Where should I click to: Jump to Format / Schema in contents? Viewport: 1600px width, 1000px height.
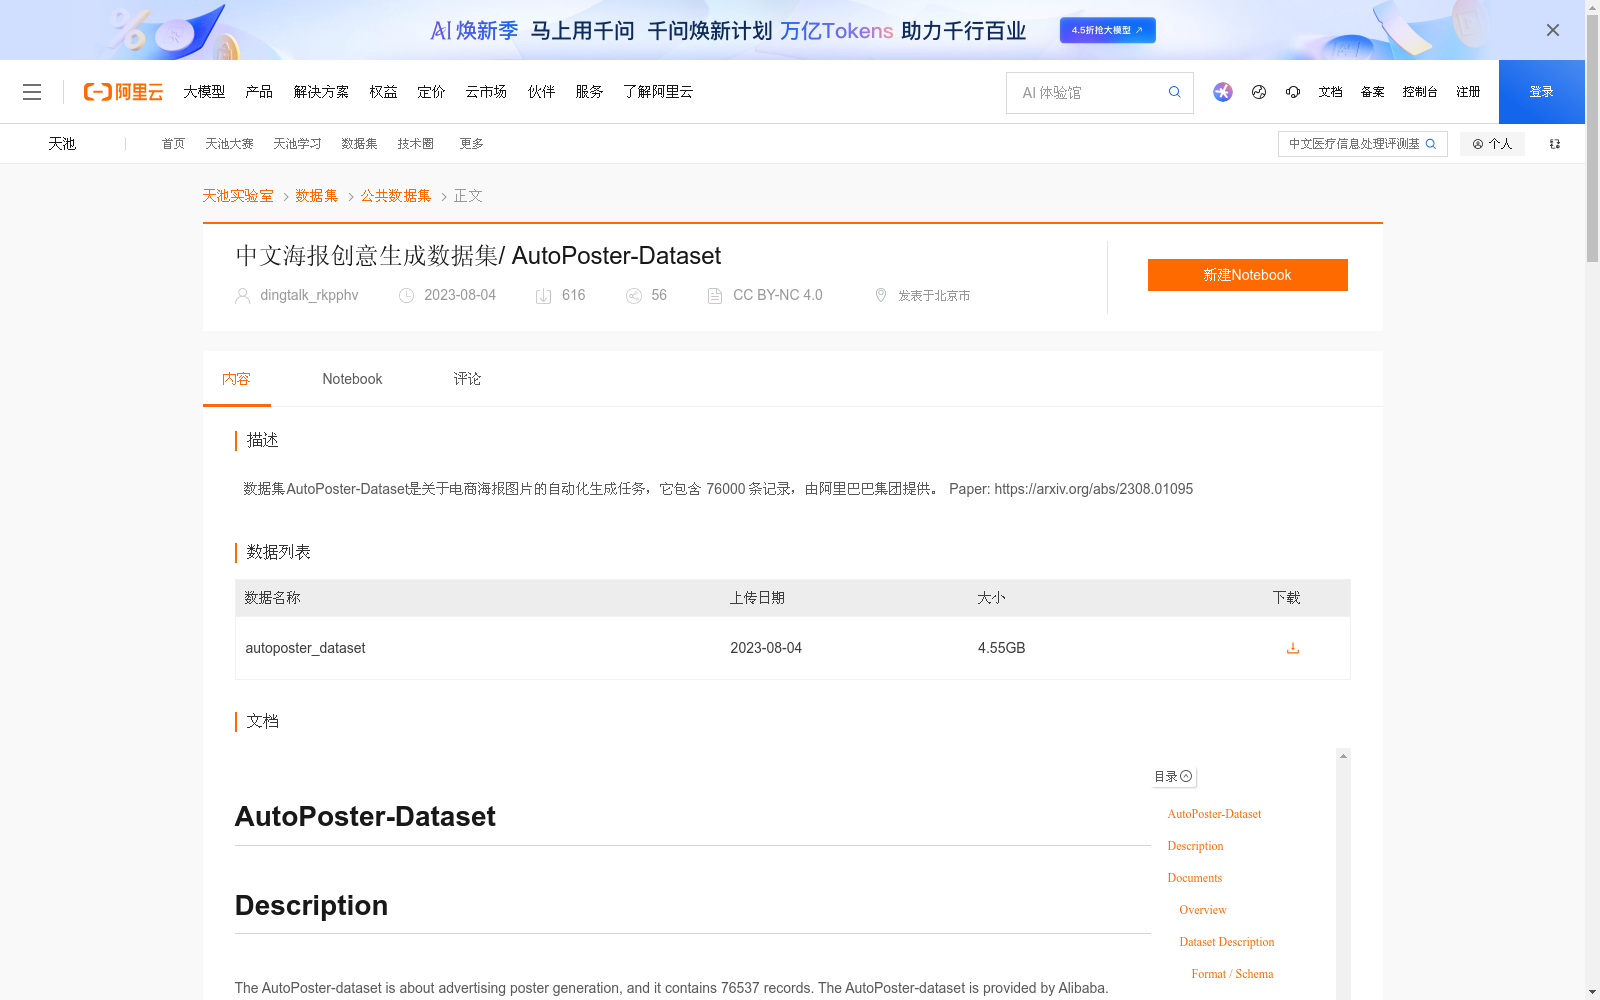tap(1232, 974)
